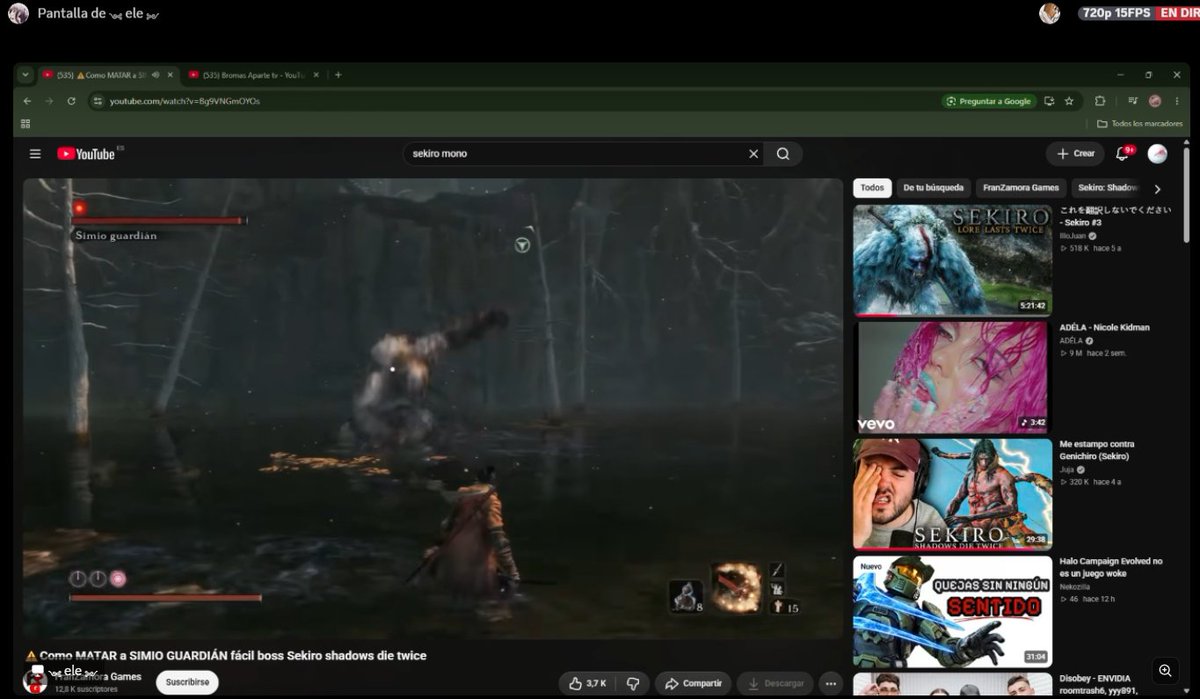
Task: Open Me estampo contra Genichiro video thumbnail
Action: 952,494
